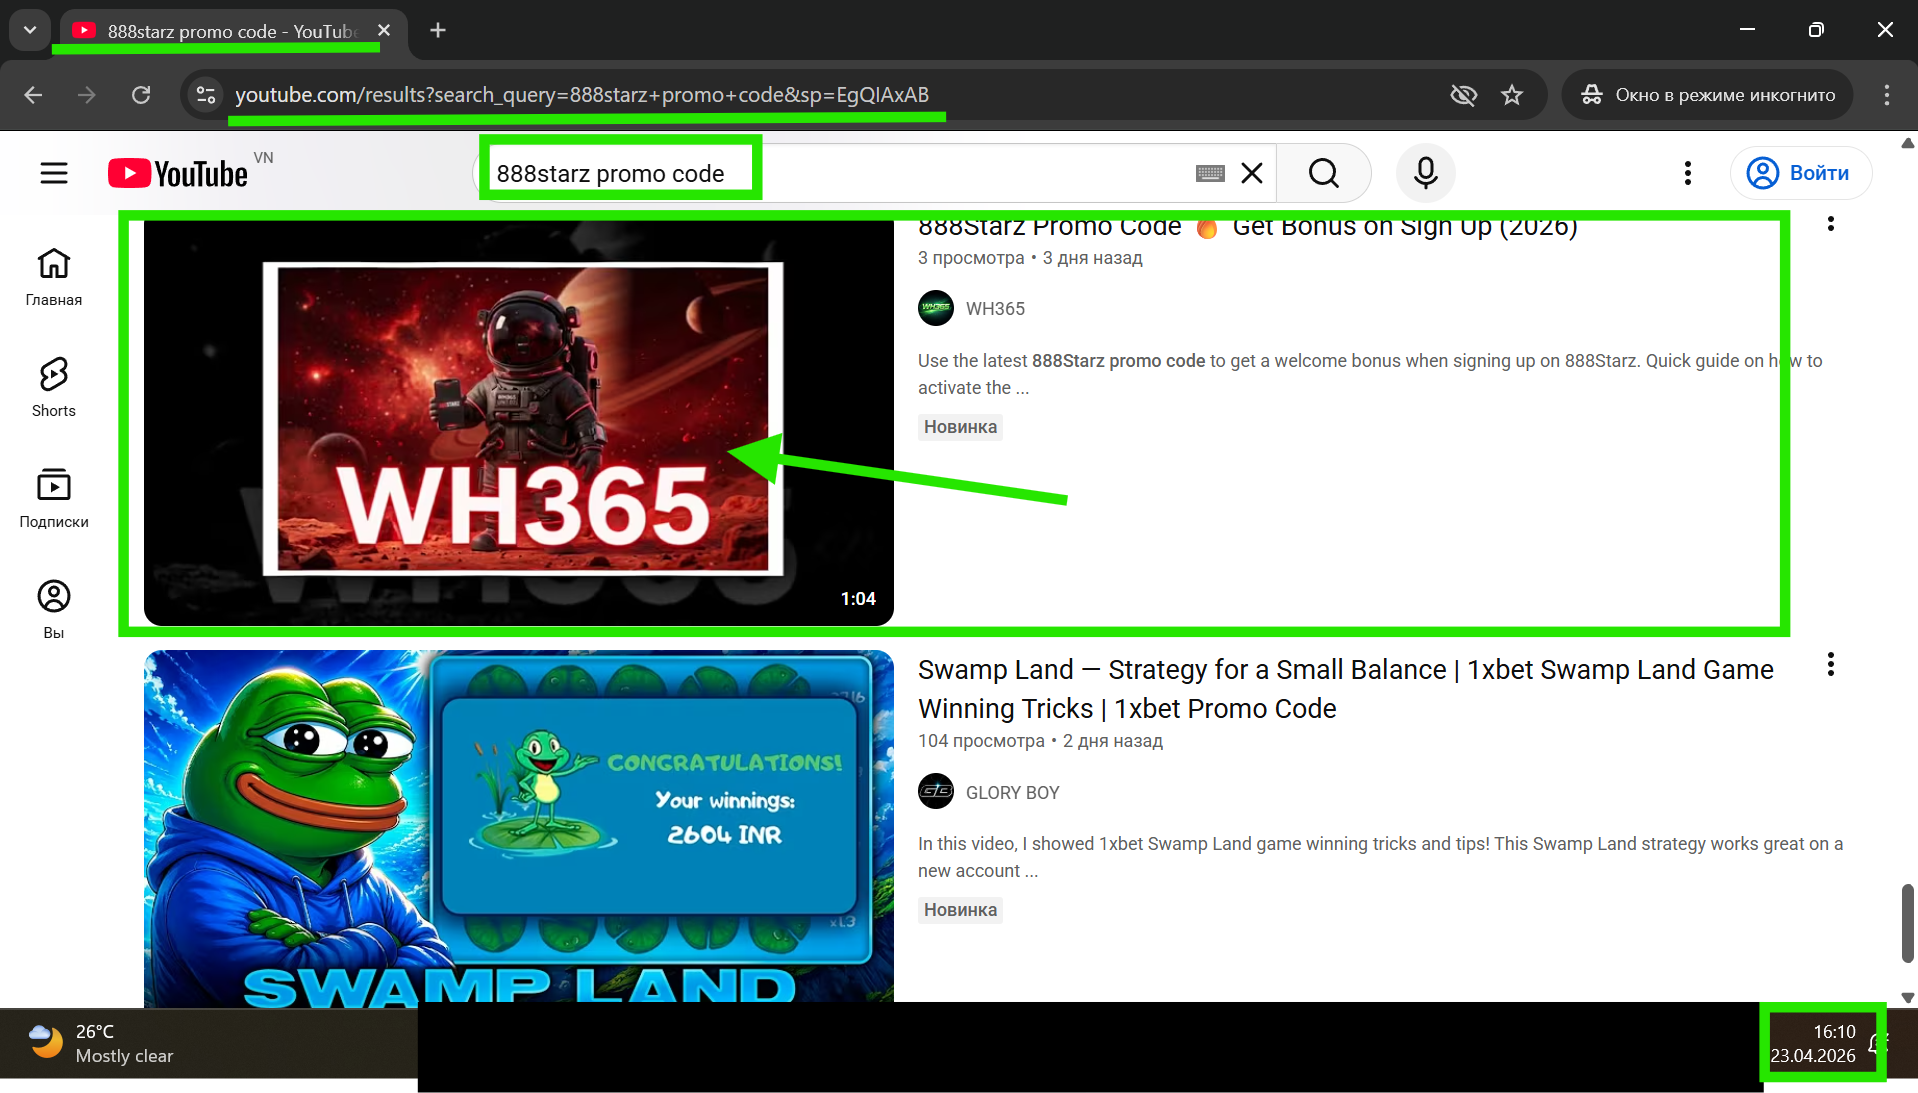Run search with the magnifier button
The width and height of the screenshot is (1918, 1093).
1324,173
